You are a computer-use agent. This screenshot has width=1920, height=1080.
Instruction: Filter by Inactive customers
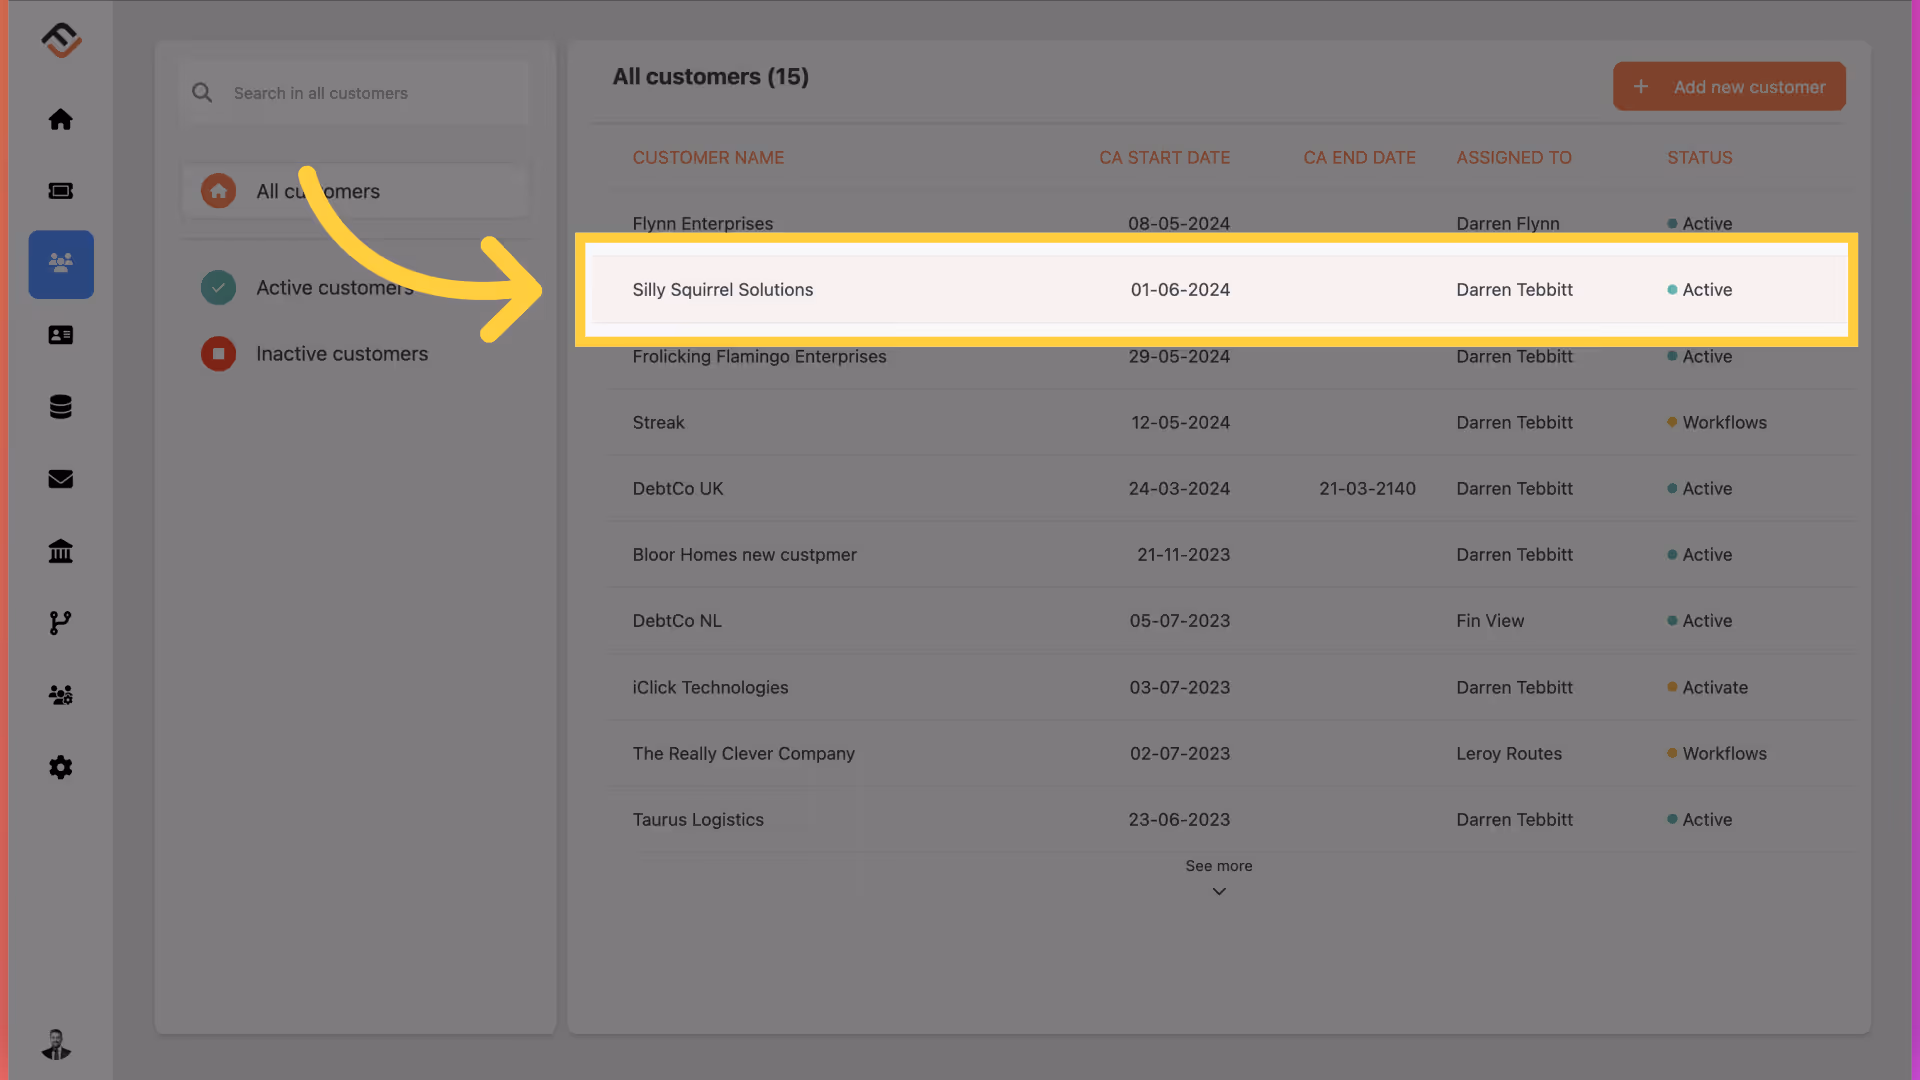341,354
